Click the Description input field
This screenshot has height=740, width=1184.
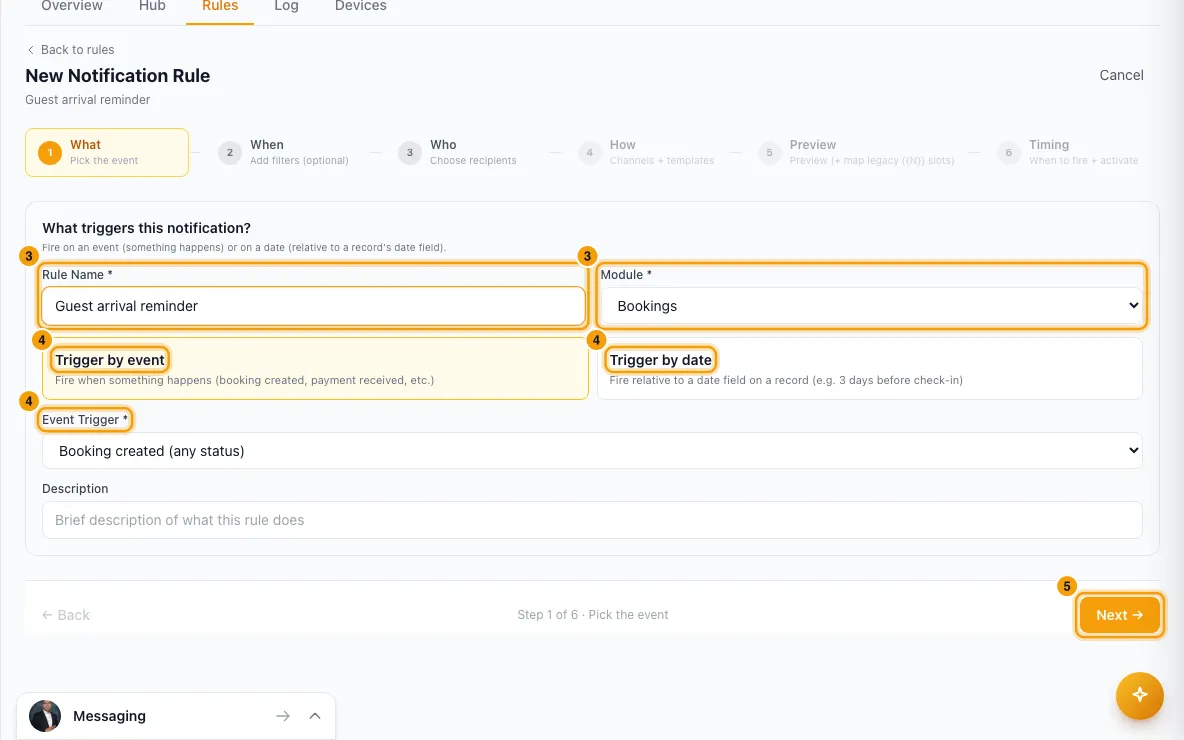click(592, 520)
